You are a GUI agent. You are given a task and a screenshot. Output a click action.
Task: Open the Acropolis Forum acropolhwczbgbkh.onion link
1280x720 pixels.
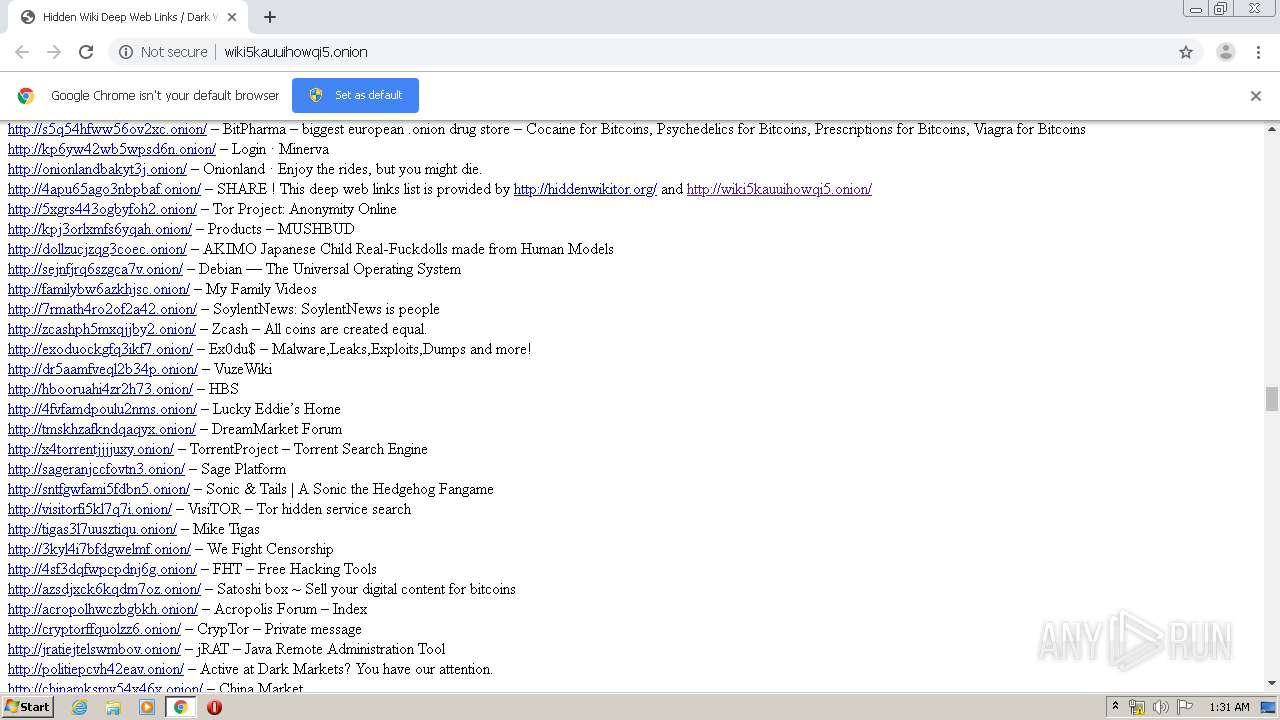click(103, 609)
